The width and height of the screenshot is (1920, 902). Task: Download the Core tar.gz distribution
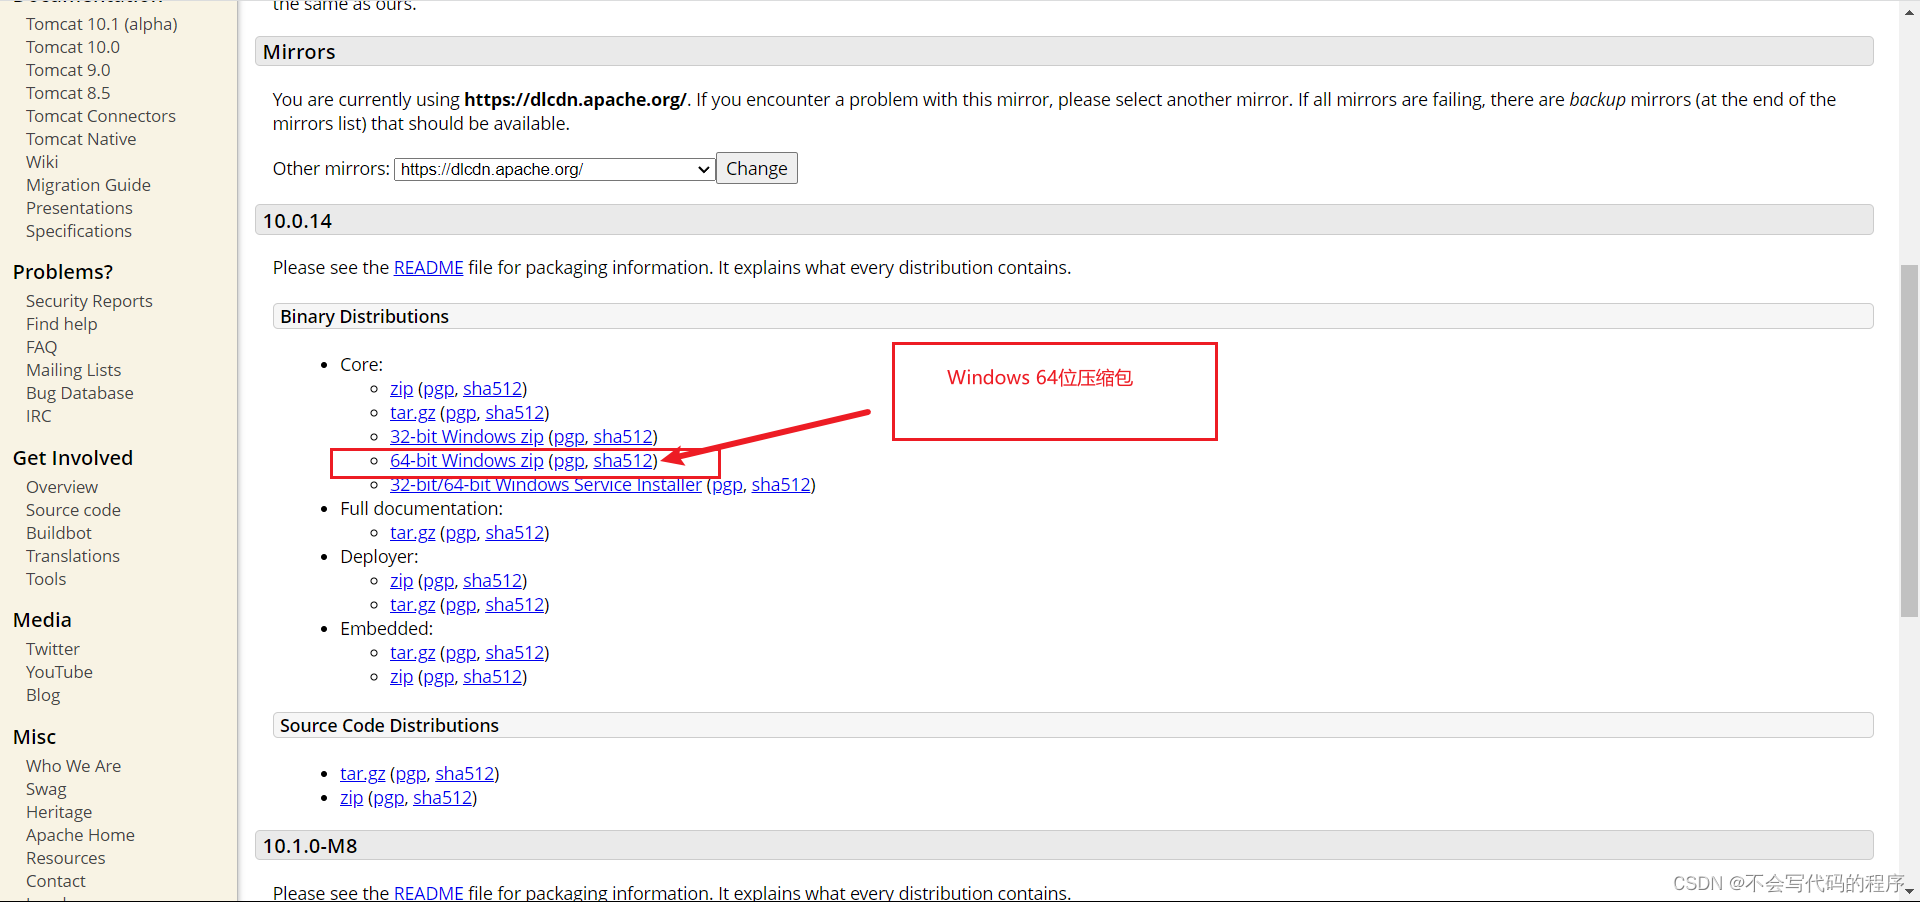tap(412, 412)
